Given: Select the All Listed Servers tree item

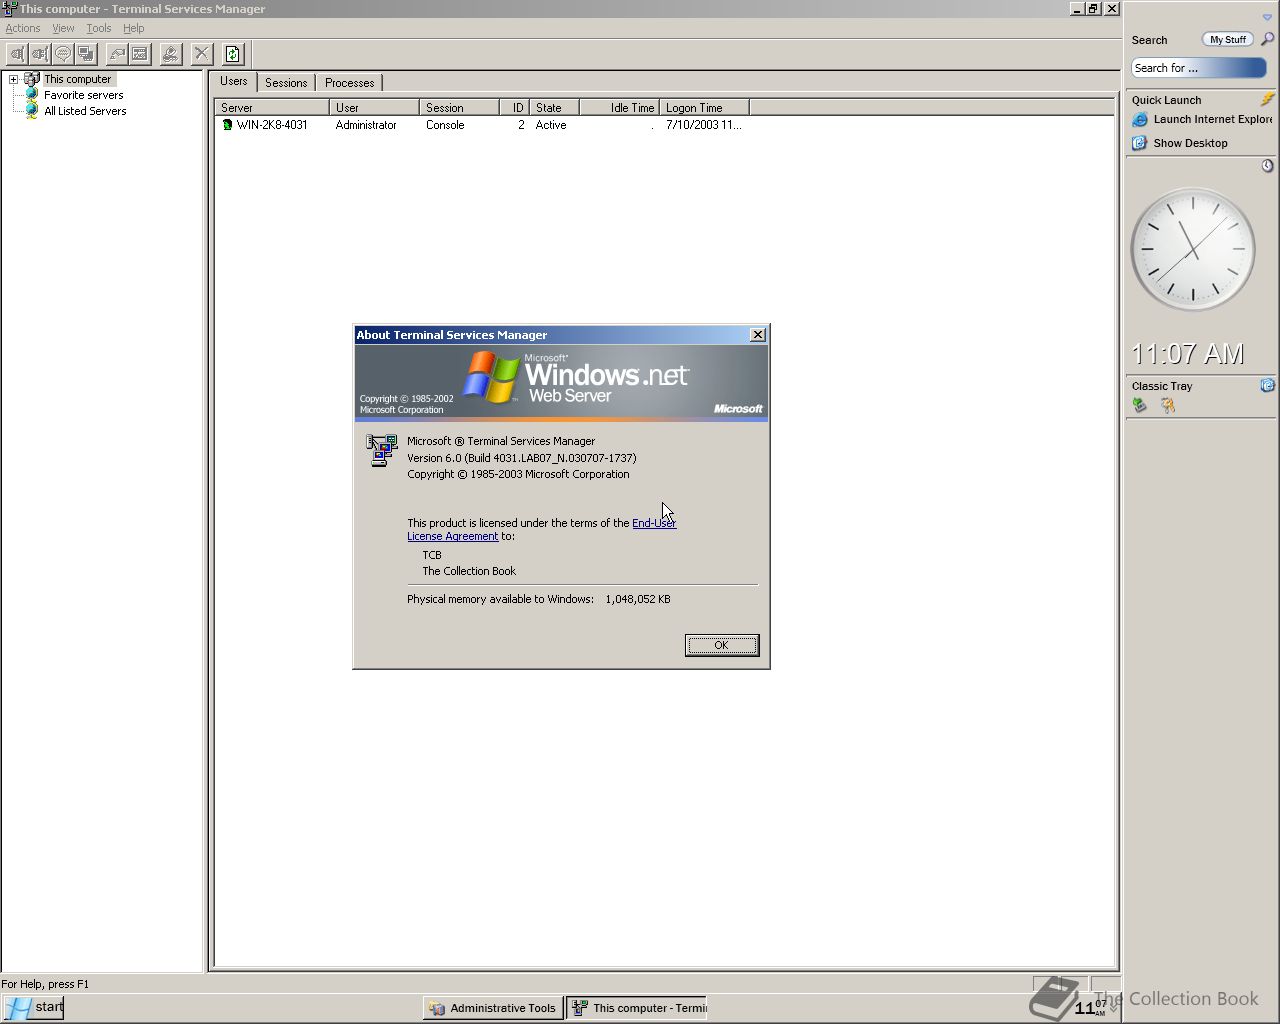Looking at the screenshot, I should [x=85, y=111].
